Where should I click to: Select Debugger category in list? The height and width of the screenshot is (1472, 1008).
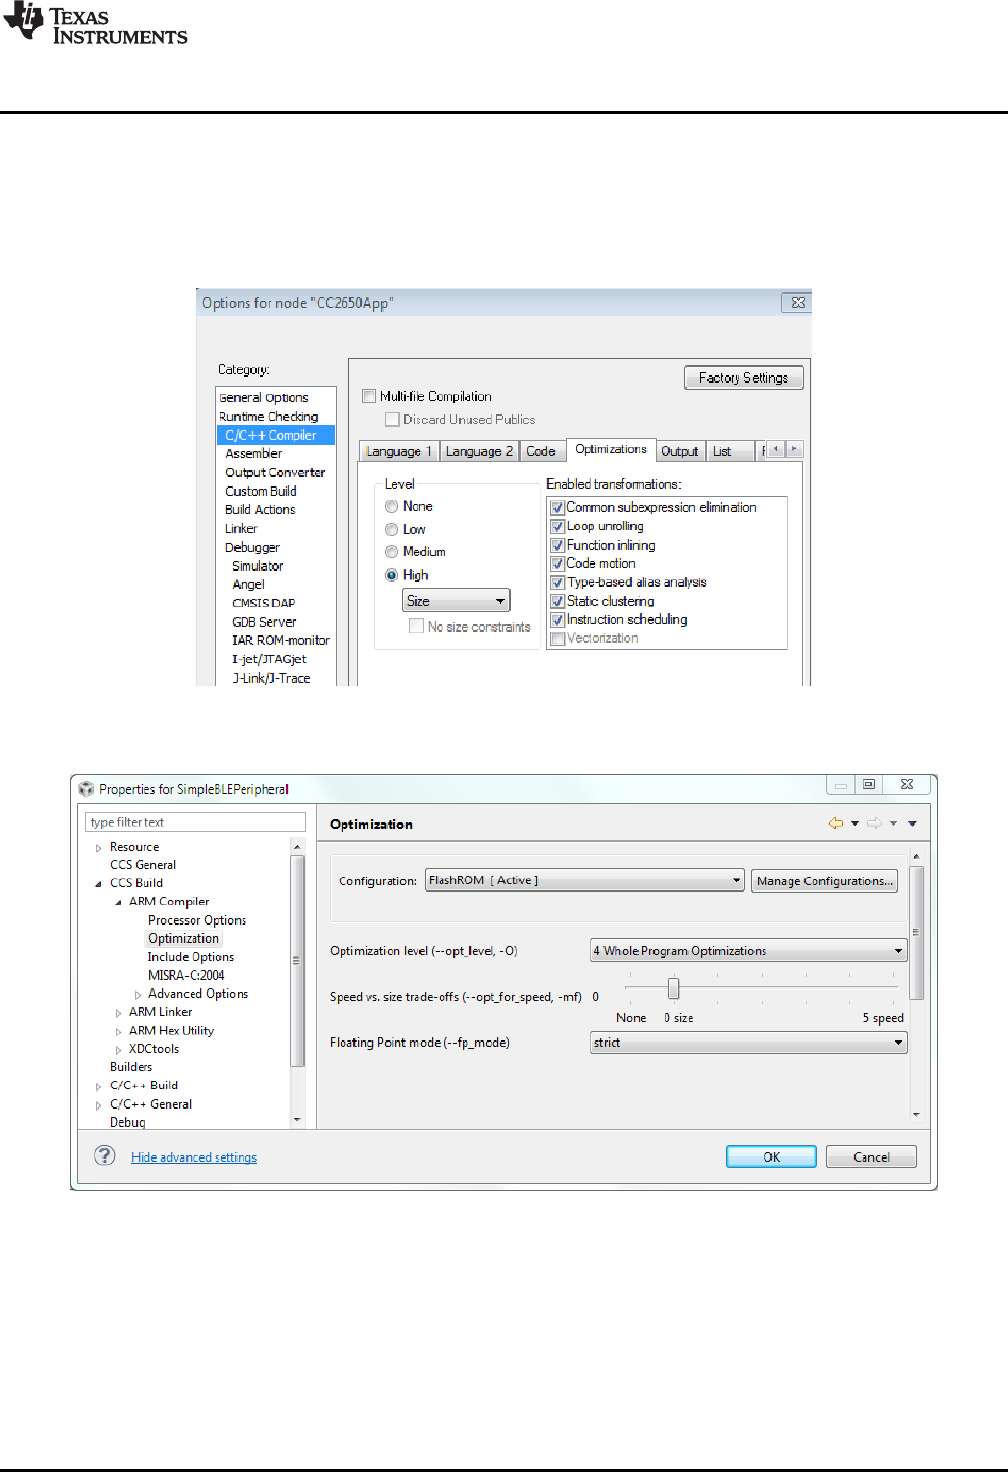click(252, 547)
